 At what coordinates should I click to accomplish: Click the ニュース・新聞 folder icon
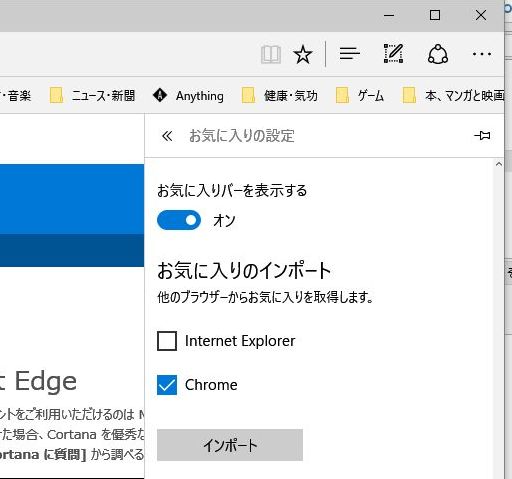(x=56, y=95)
